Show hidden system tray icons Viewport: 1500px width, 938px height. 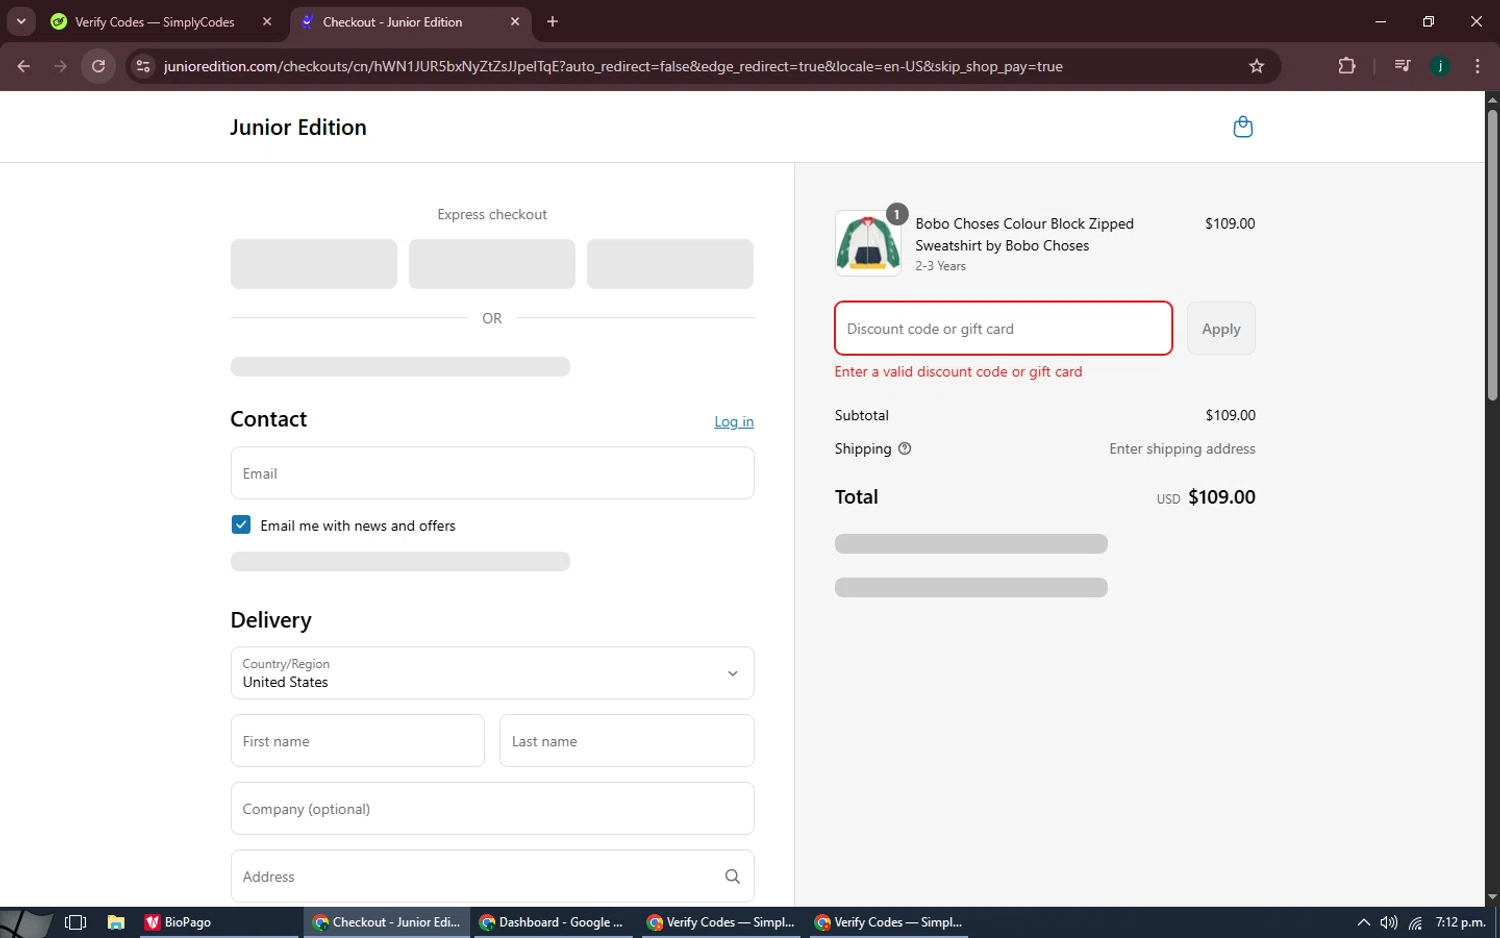(x=1363, y=922)
